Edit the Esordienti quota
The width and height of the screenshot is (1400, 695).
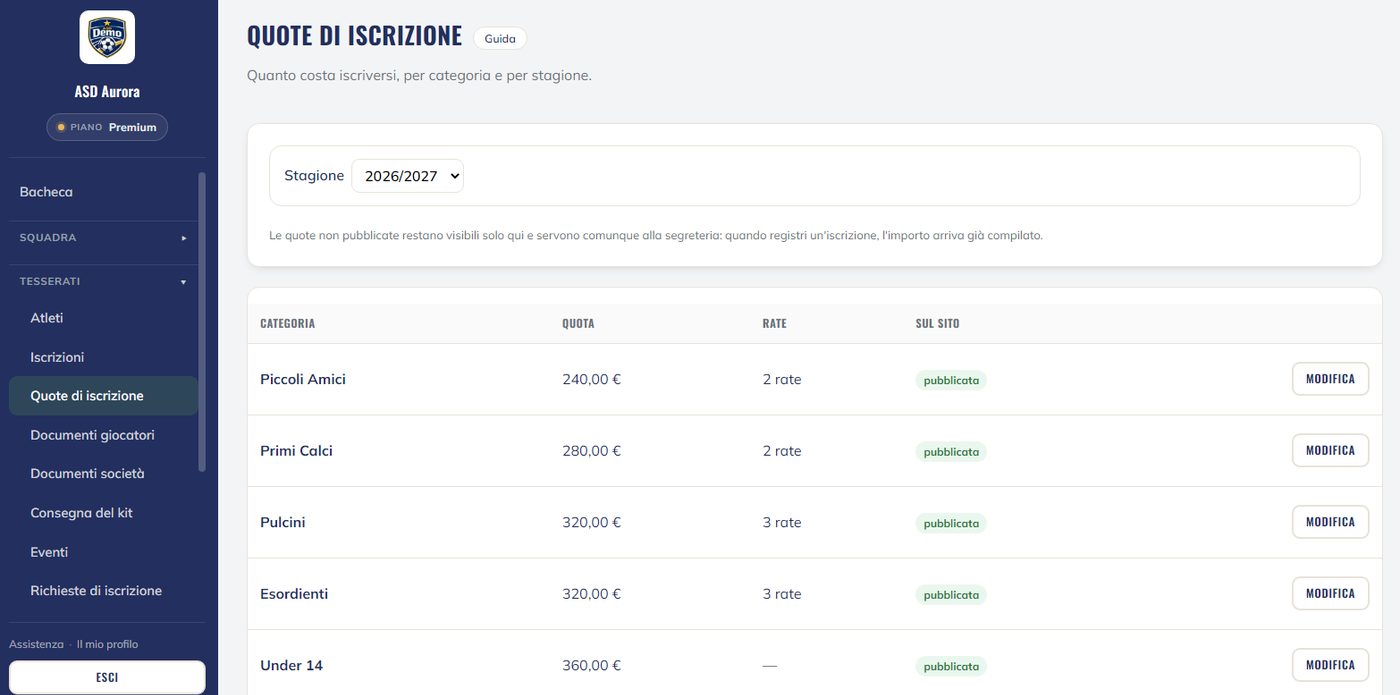tap(1330, 593)
